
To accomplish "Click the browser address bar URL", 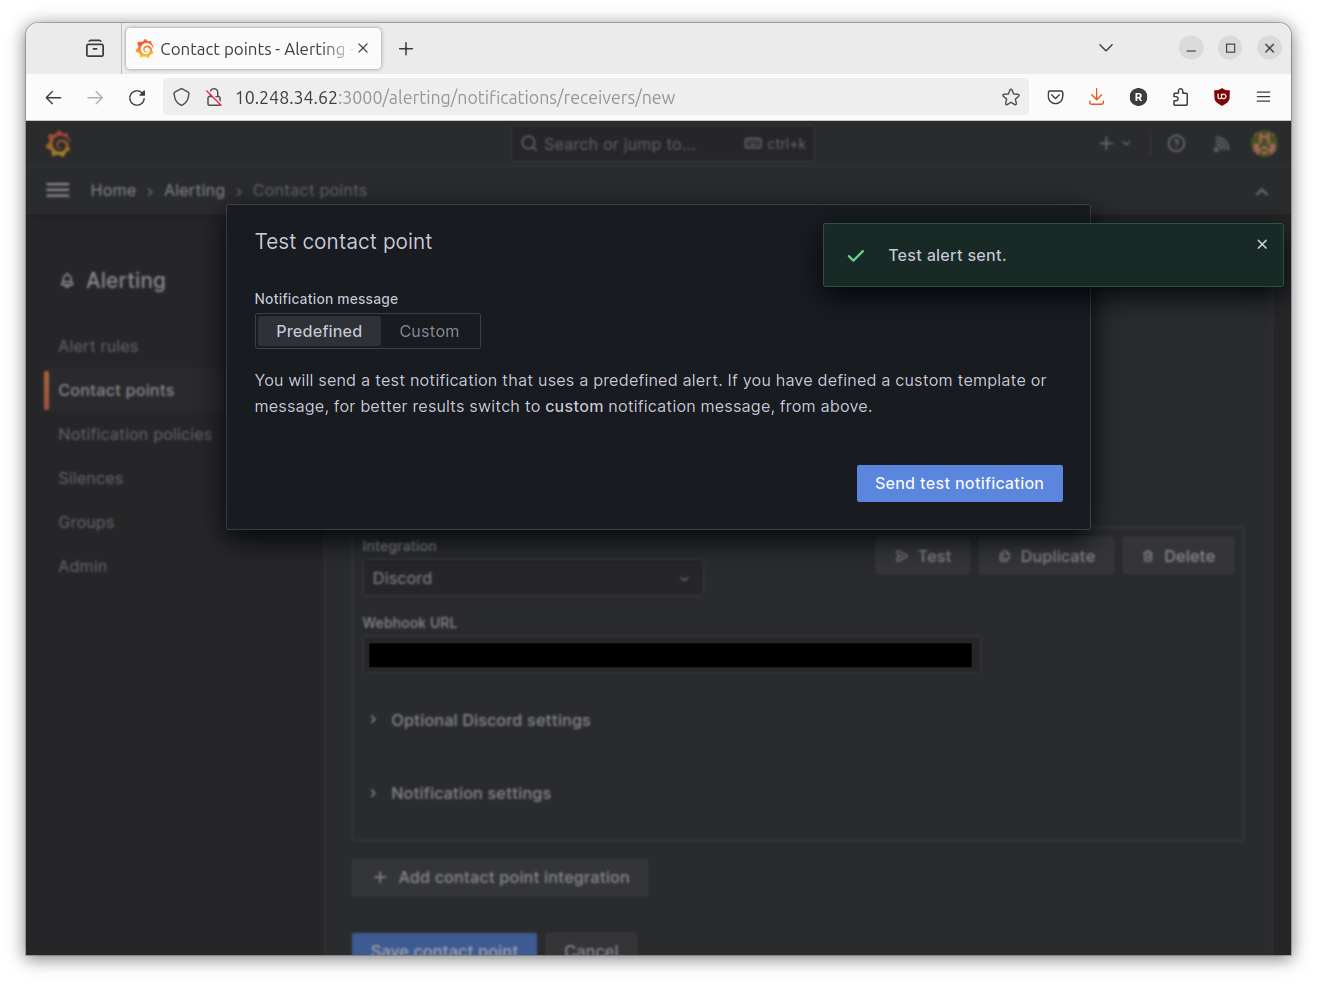I will [455, 97].
